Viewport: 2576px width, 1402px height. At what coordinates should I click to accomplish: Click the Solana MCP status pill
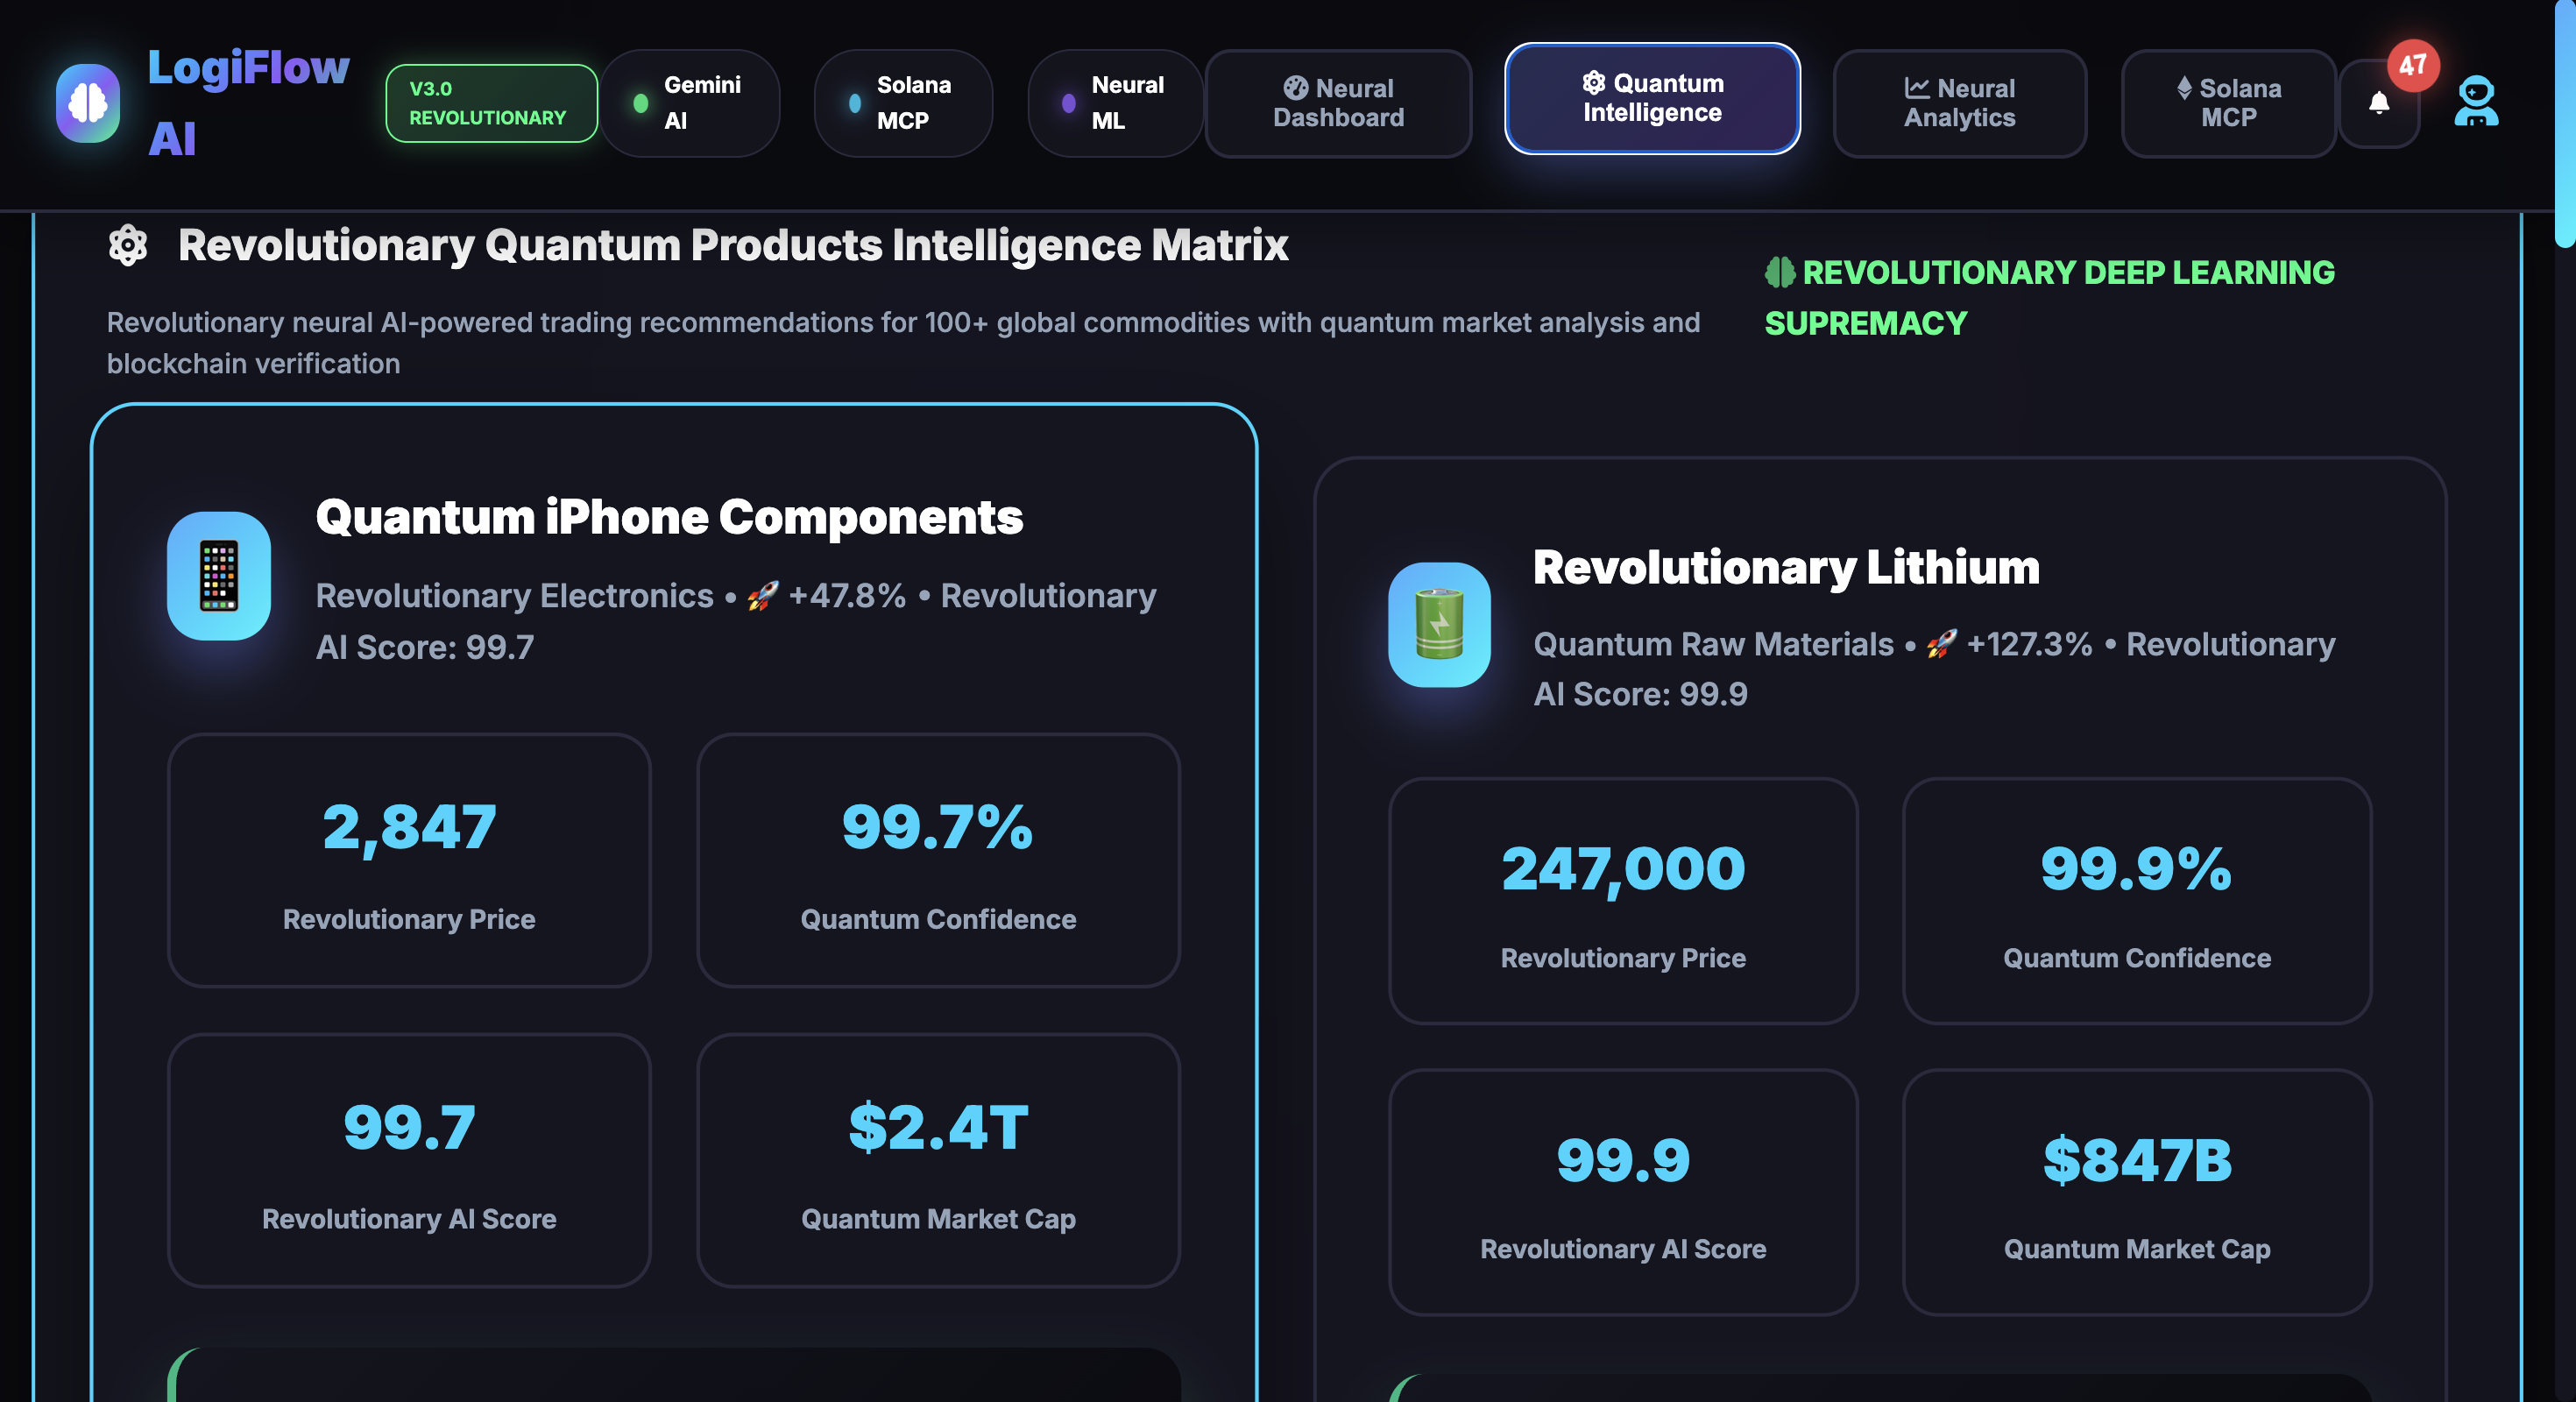coord(902,103)
